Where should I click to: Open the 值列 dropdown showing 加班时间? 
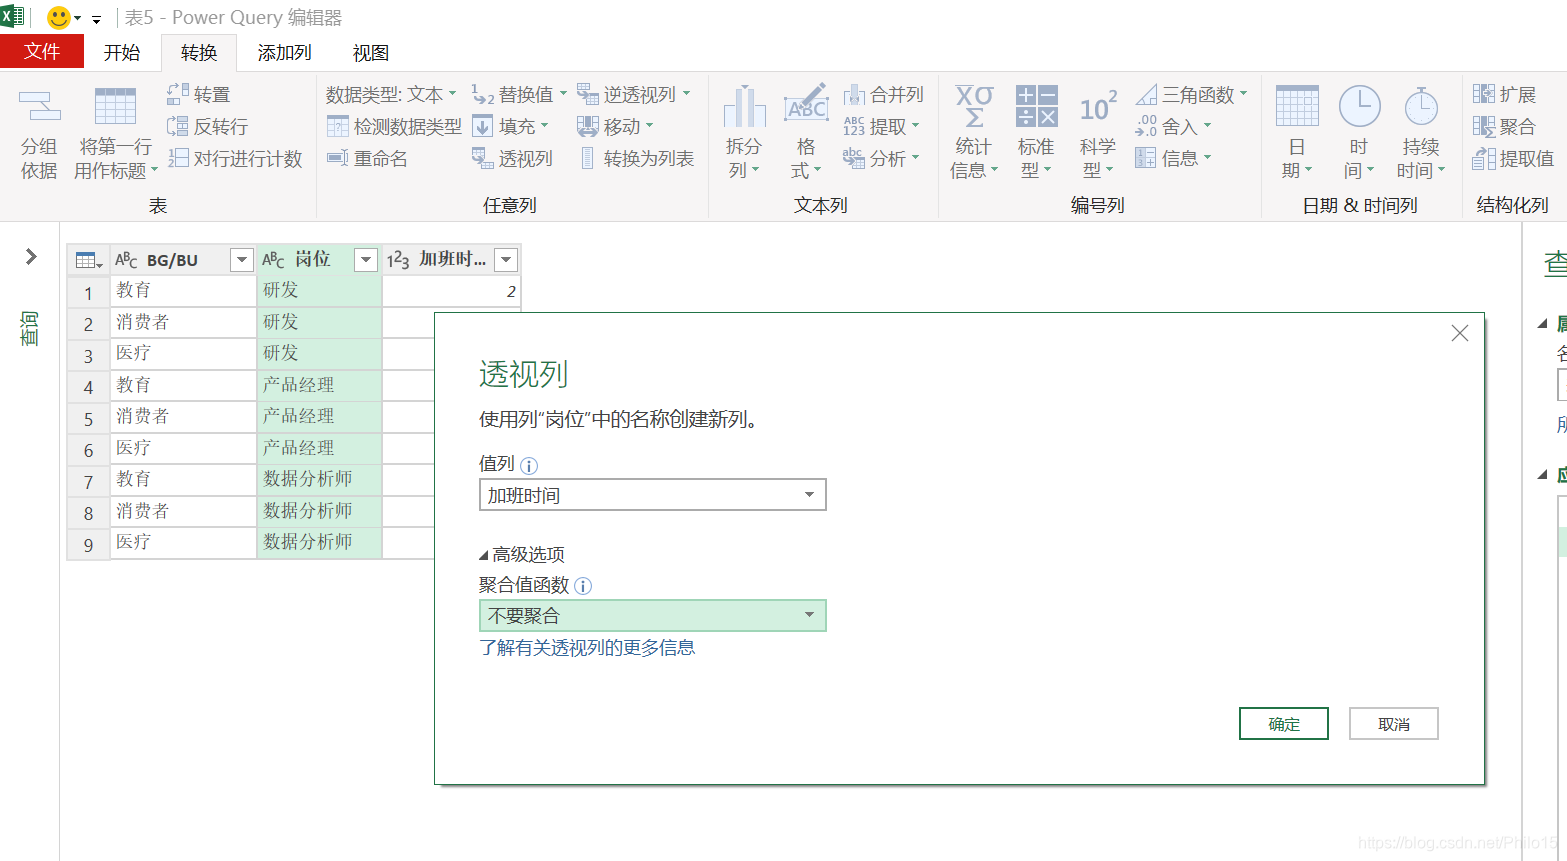point(810,494)
